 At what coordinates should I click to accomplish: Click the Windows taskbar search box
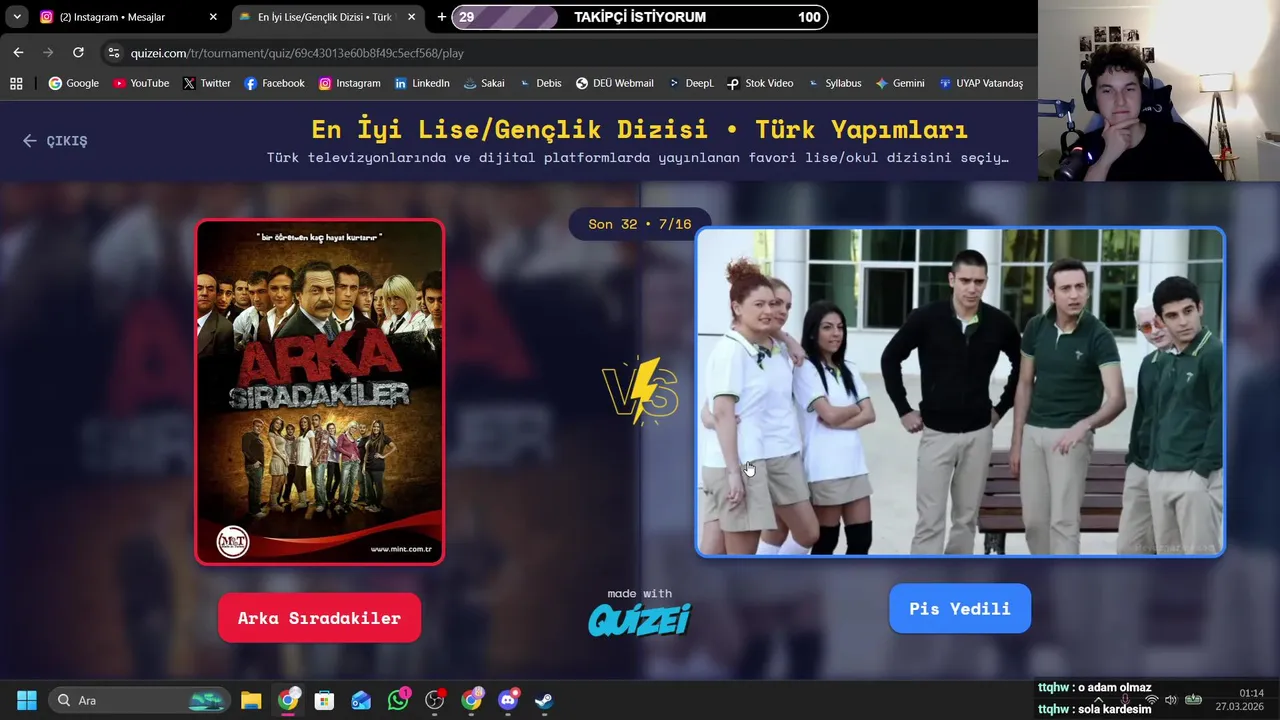coord(139,700)
